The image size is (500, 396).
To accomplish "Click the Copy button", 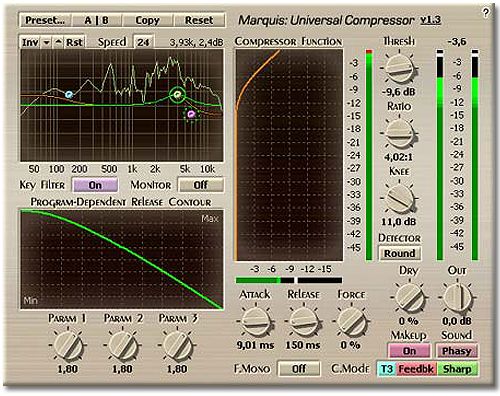I will [148, 20].
